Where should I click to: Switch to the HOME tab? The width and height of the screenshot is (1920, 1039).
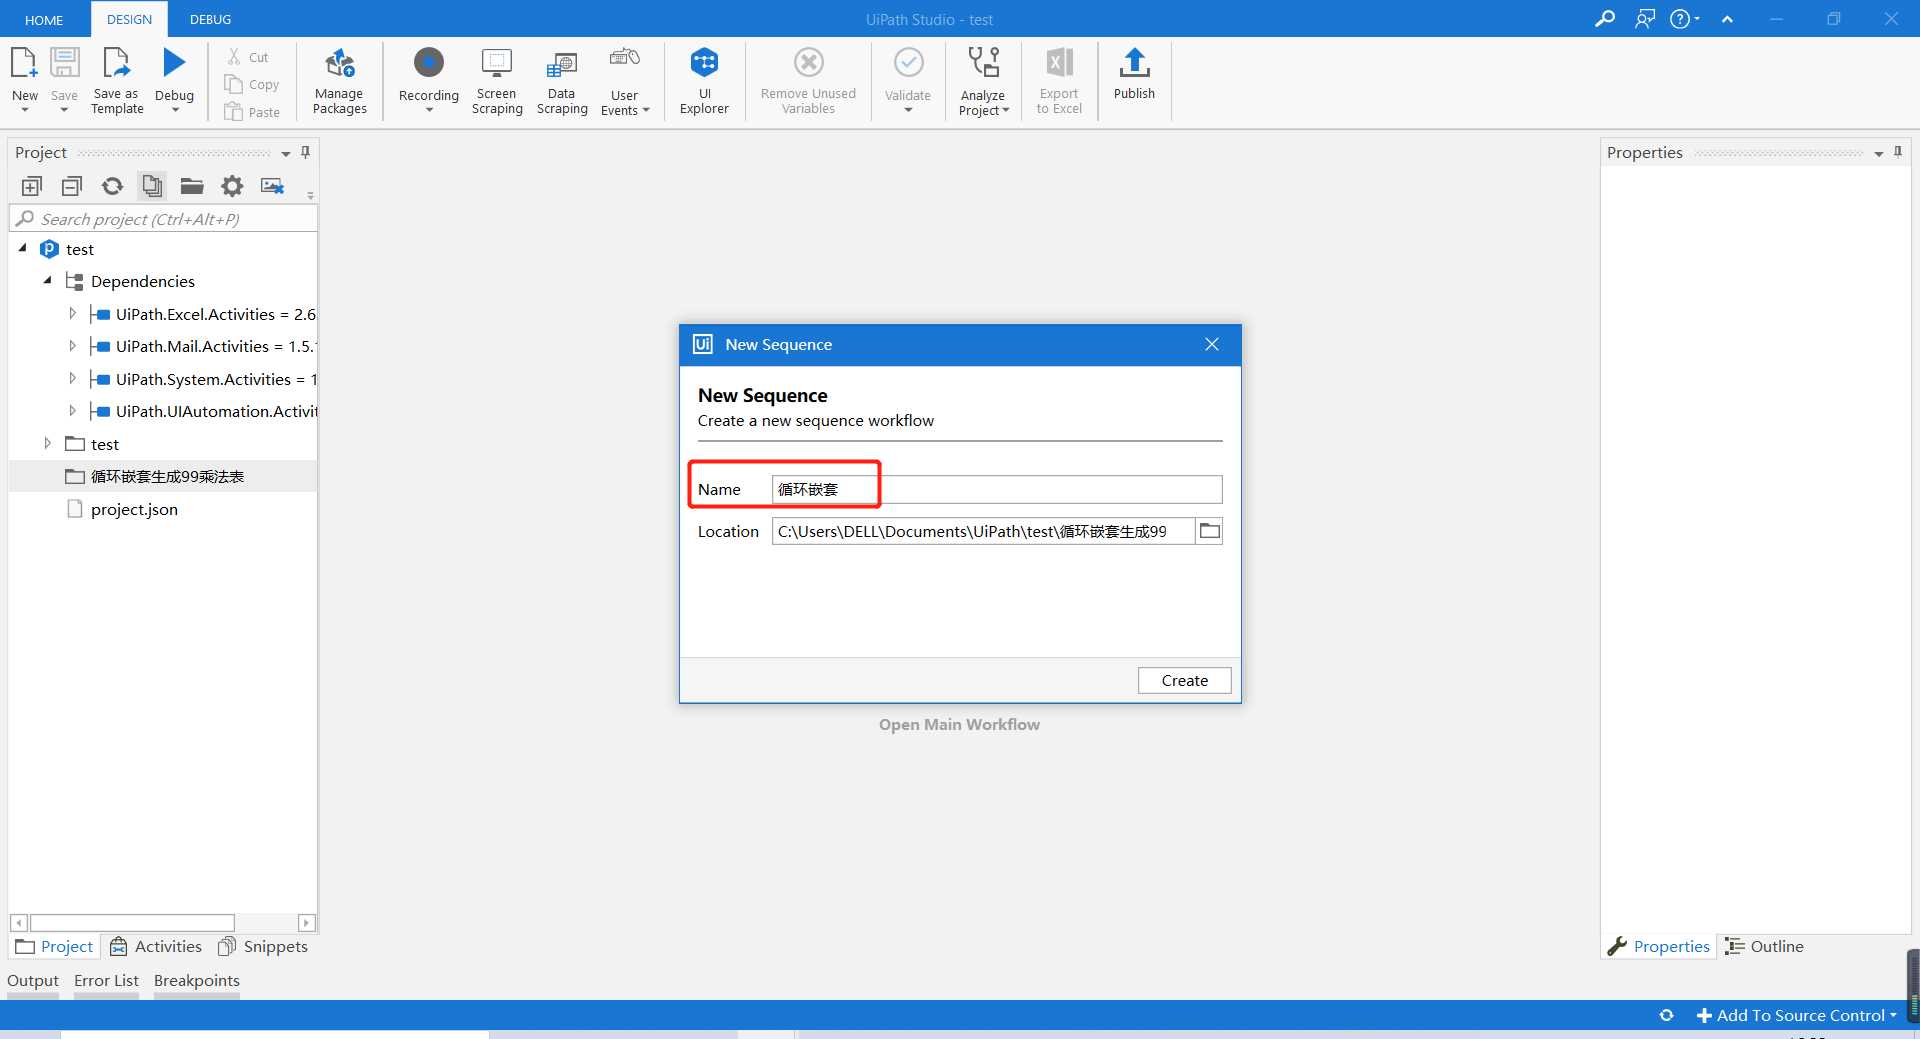point(44,20)
